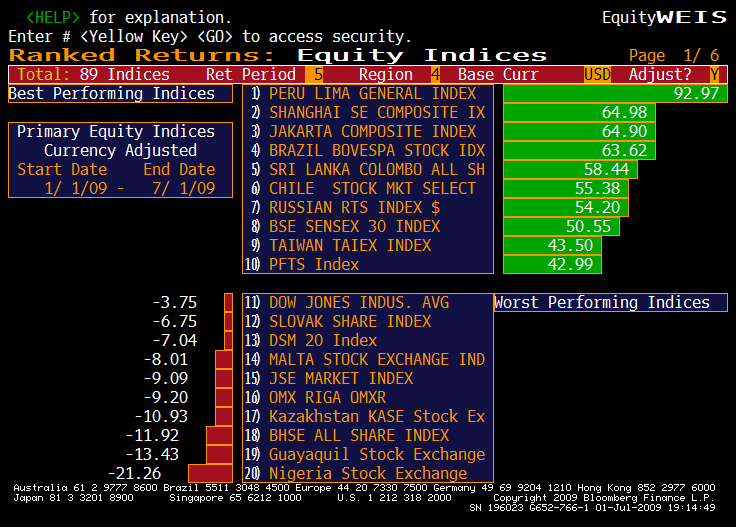Choose CHILE STOCK MKT SELECT
This screenshot has width=736, height=527.
pyautogui.click(x=368, y=188)
